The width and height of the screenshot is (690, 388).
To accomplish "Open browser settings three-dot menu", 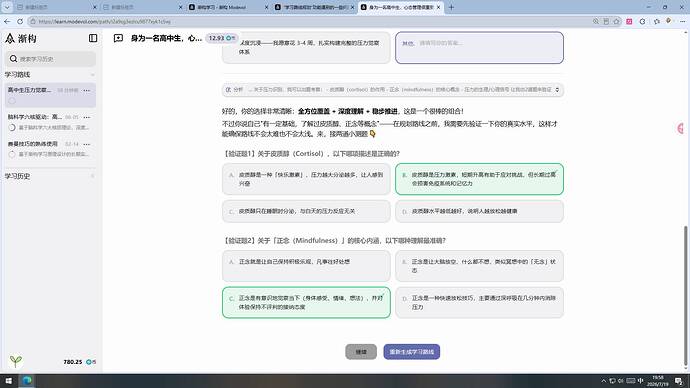I will [x=683, y=21].
